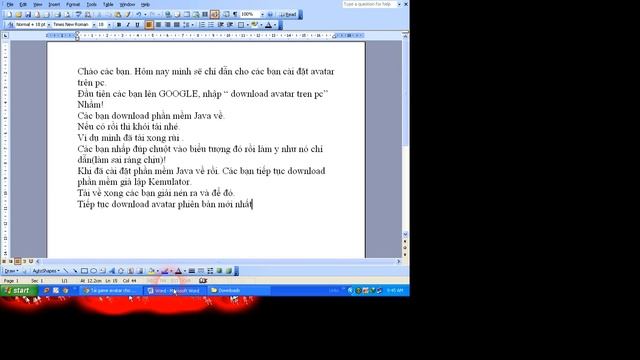This screenshot has height=360, width=640.
Task: Toggle underline formatting
Action: (138, 25)
